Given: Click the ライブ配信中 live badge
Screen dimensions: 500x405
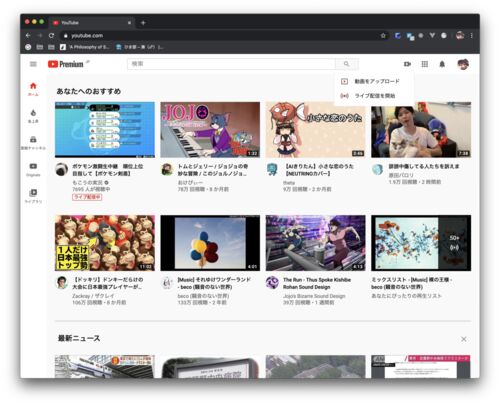Looking at the screenshot, I should coord(87,197).
